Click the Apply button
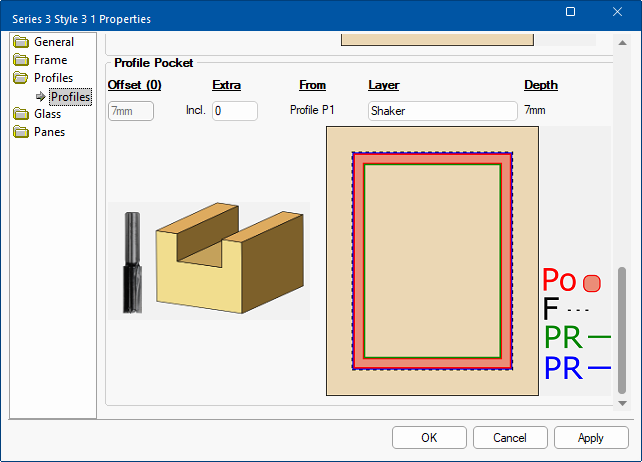This screenshot has width=642, height=462. [x=591, y=437]
